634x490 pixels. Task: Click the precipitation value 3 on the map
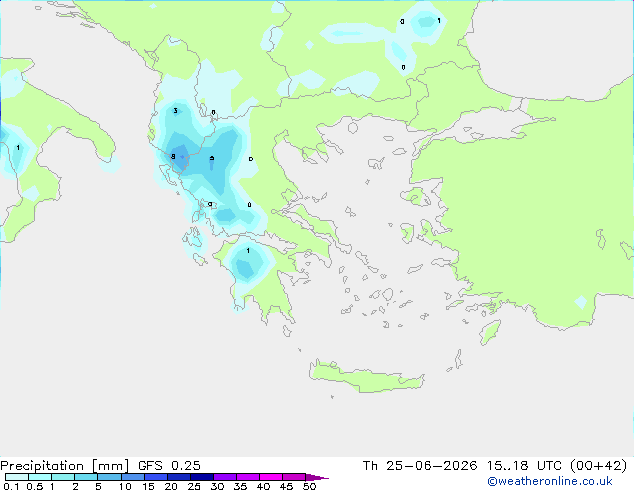(175, 110)
